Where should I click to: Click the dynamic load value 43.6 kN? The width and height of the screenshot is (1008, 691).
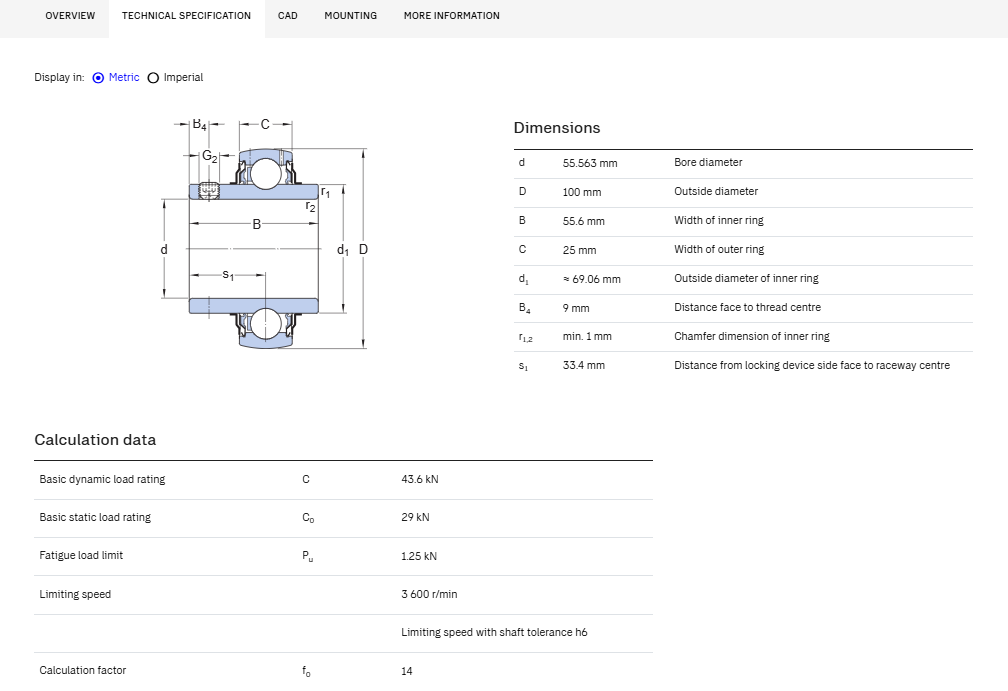(x=420, y=480)
